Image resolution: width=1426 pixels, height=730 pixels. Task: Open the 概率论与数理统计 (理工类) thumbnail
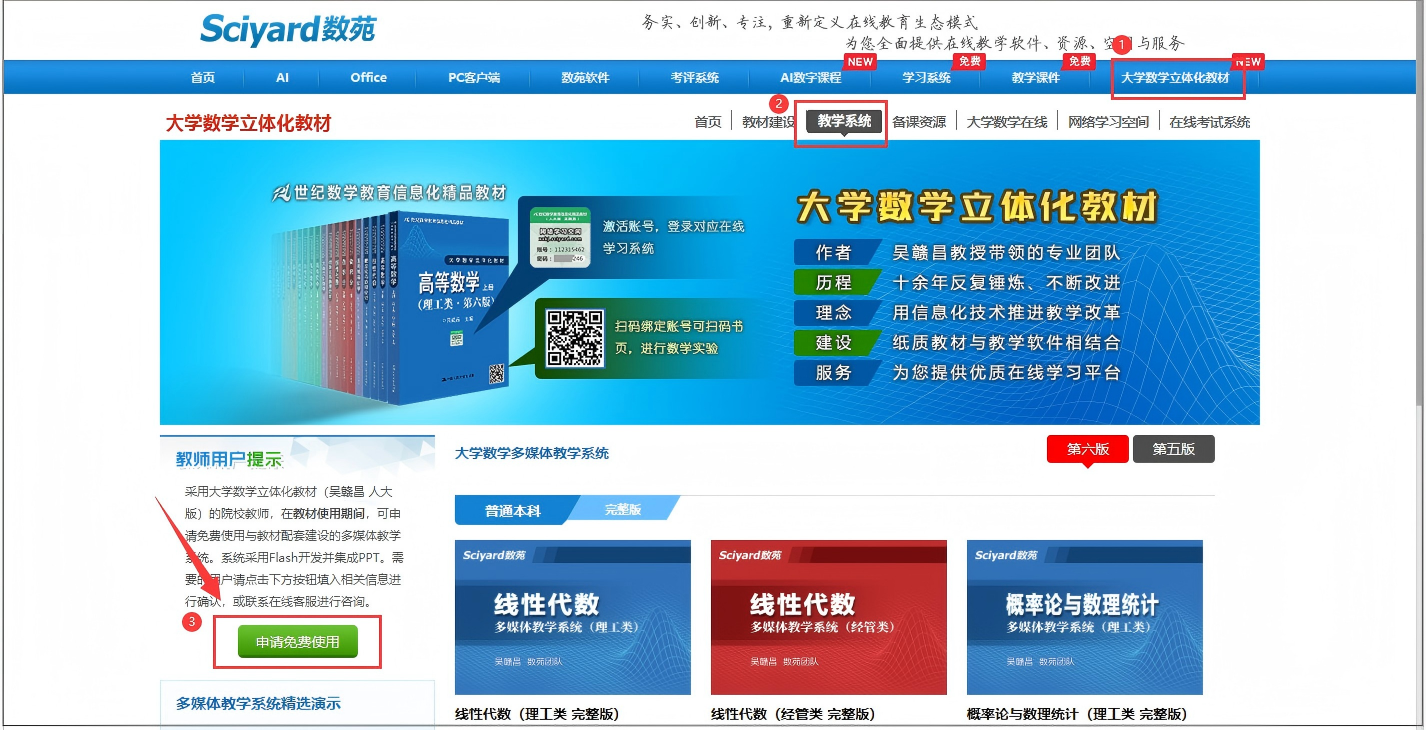point(1085,617)
